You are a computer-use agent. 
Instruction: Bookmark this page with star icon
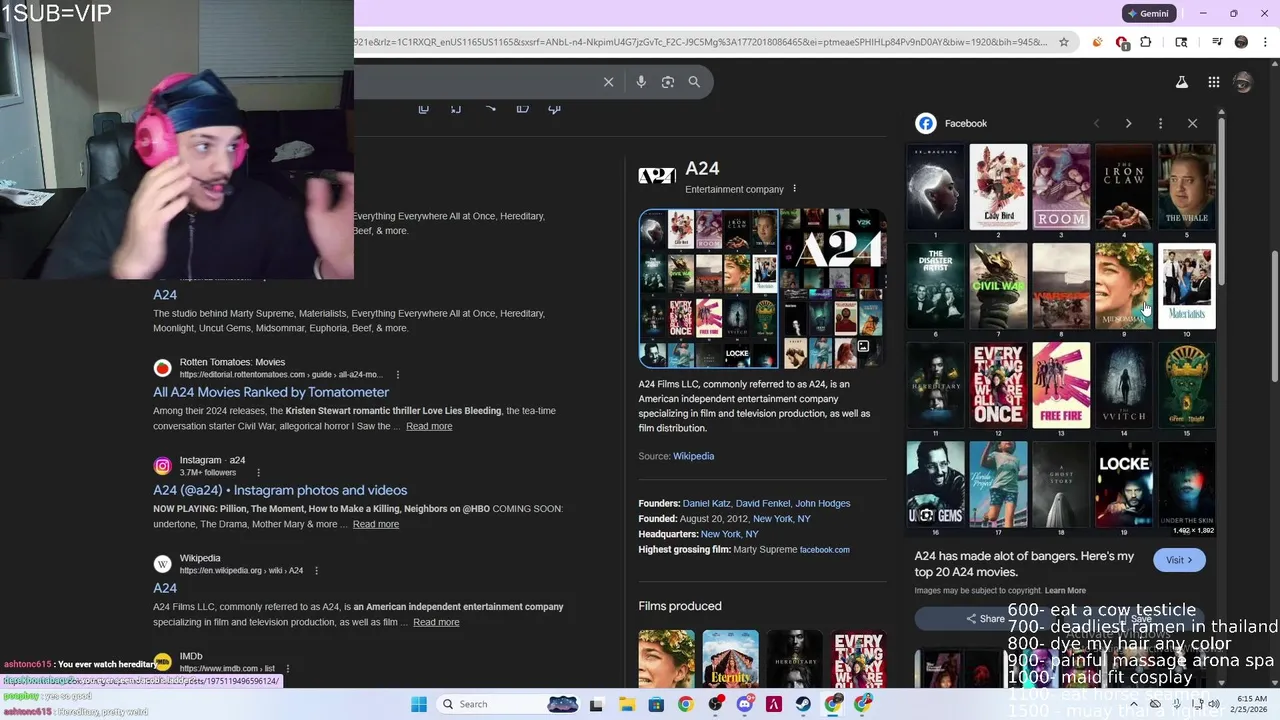pyautogui.click(x=1064, y=42)
